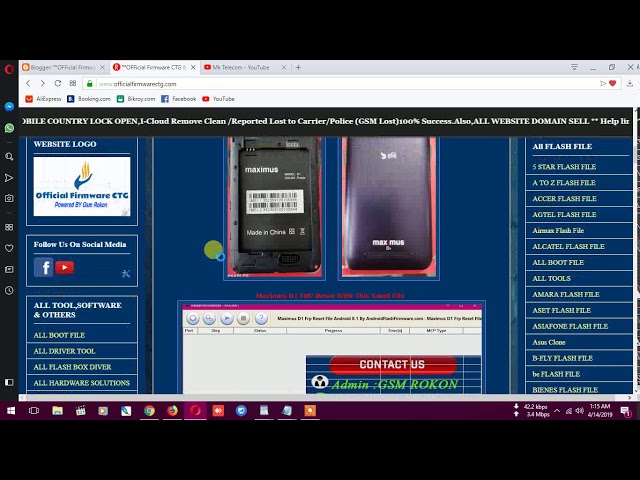Screen dimensions: 640x480
Task: Open AliExpress bookmark
Action: [x=43, y=99]
